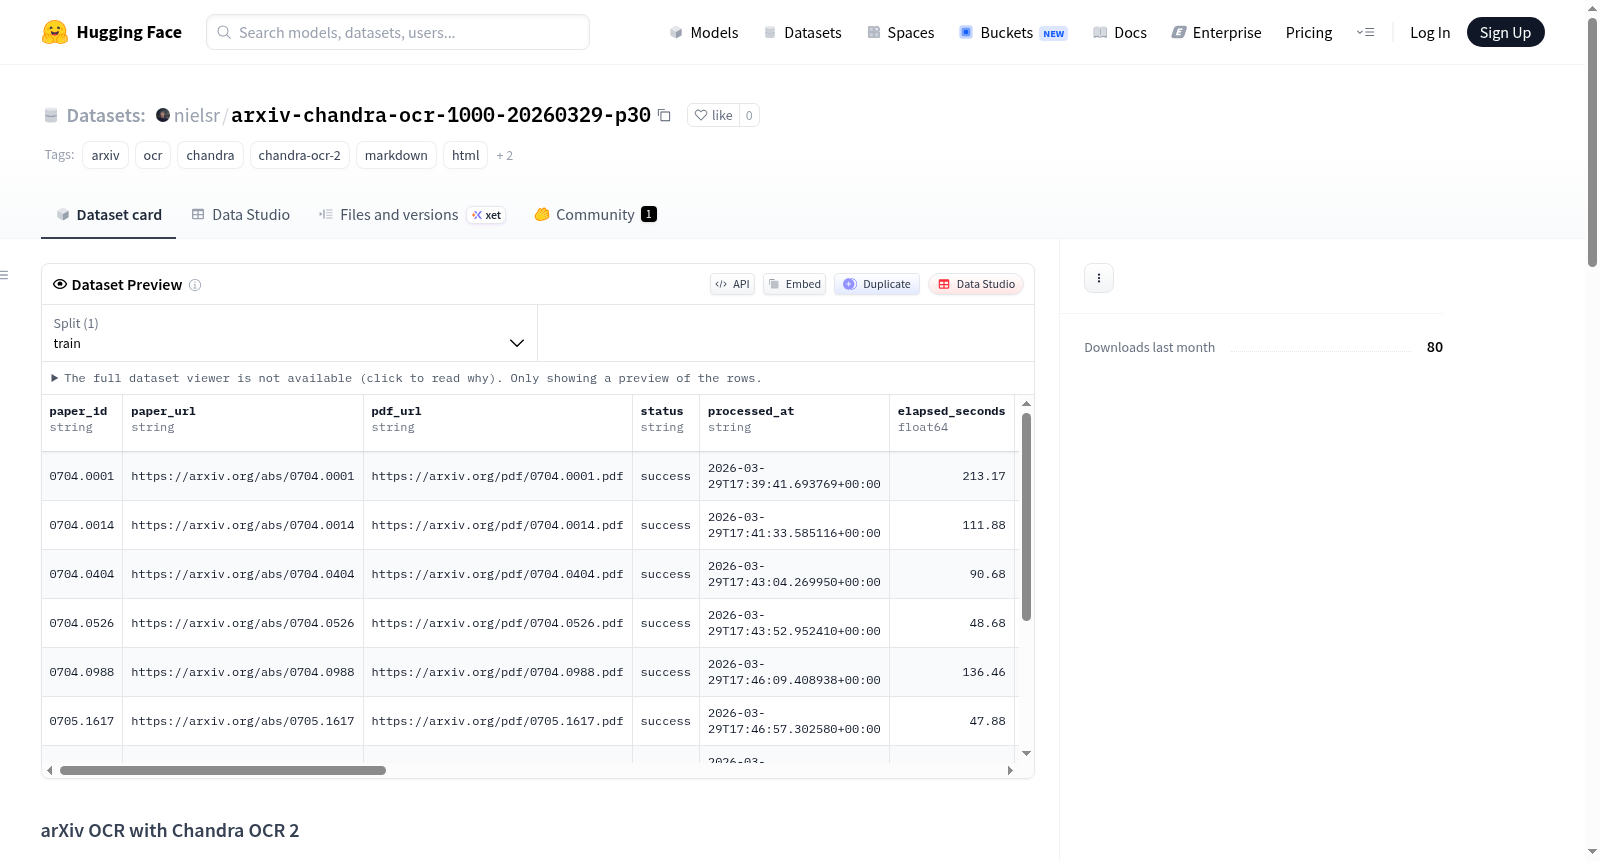
Task: Click the Log In link
Action: click(1430, 33)
